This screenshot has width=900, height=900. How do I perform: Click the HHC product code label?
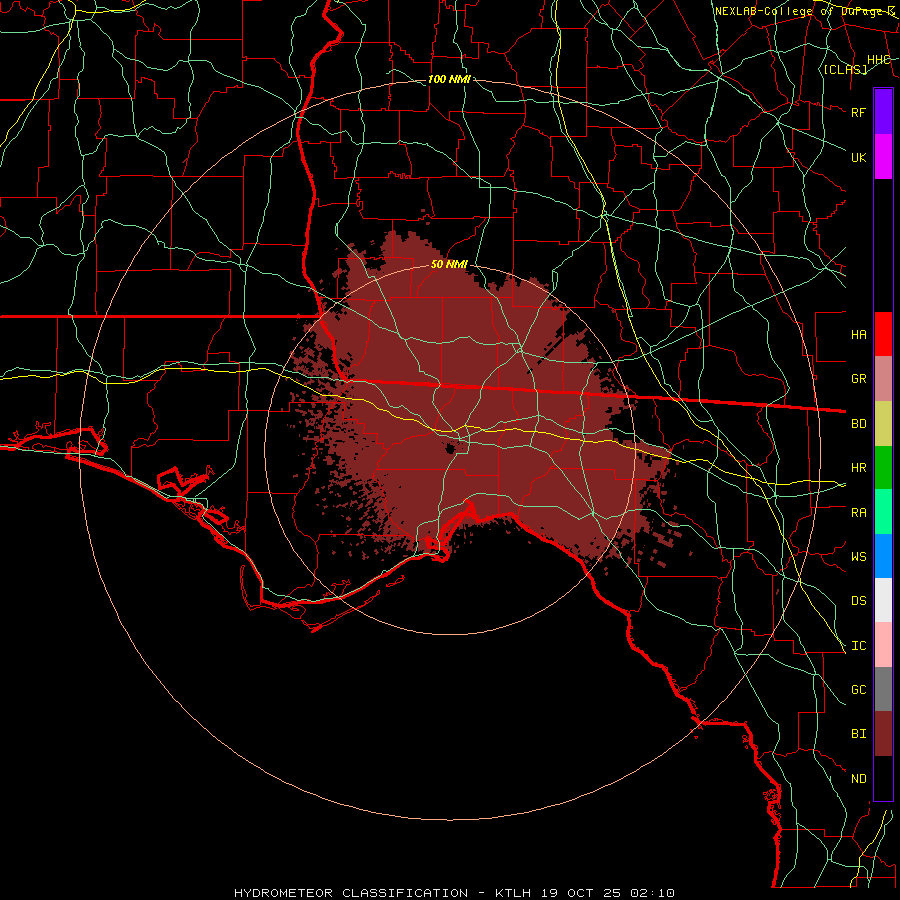point(878,60)
